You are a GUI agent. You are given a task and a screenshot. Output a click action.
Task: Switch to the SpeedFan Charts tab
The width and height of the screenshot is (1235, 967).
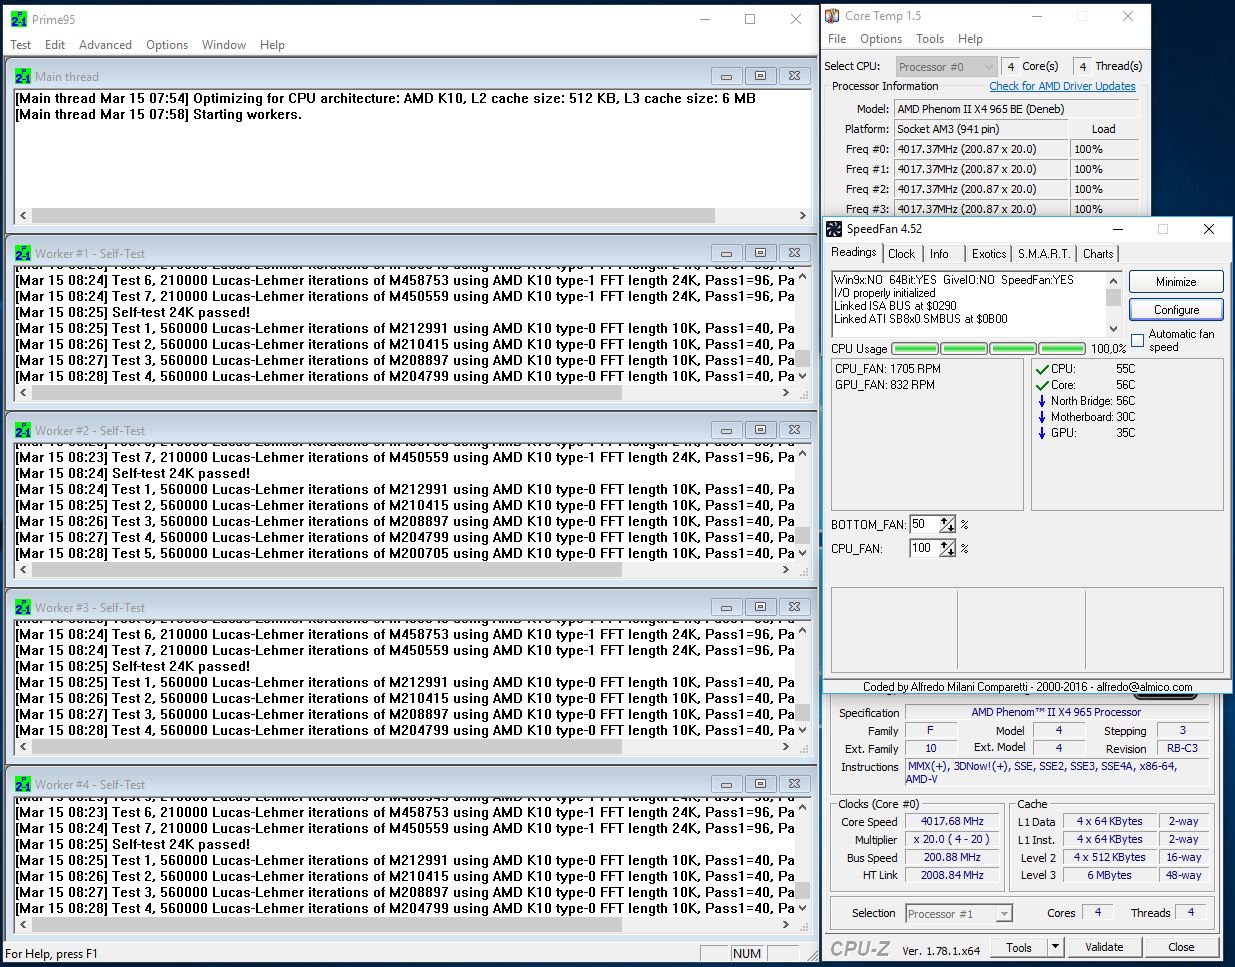point(1098,254)
